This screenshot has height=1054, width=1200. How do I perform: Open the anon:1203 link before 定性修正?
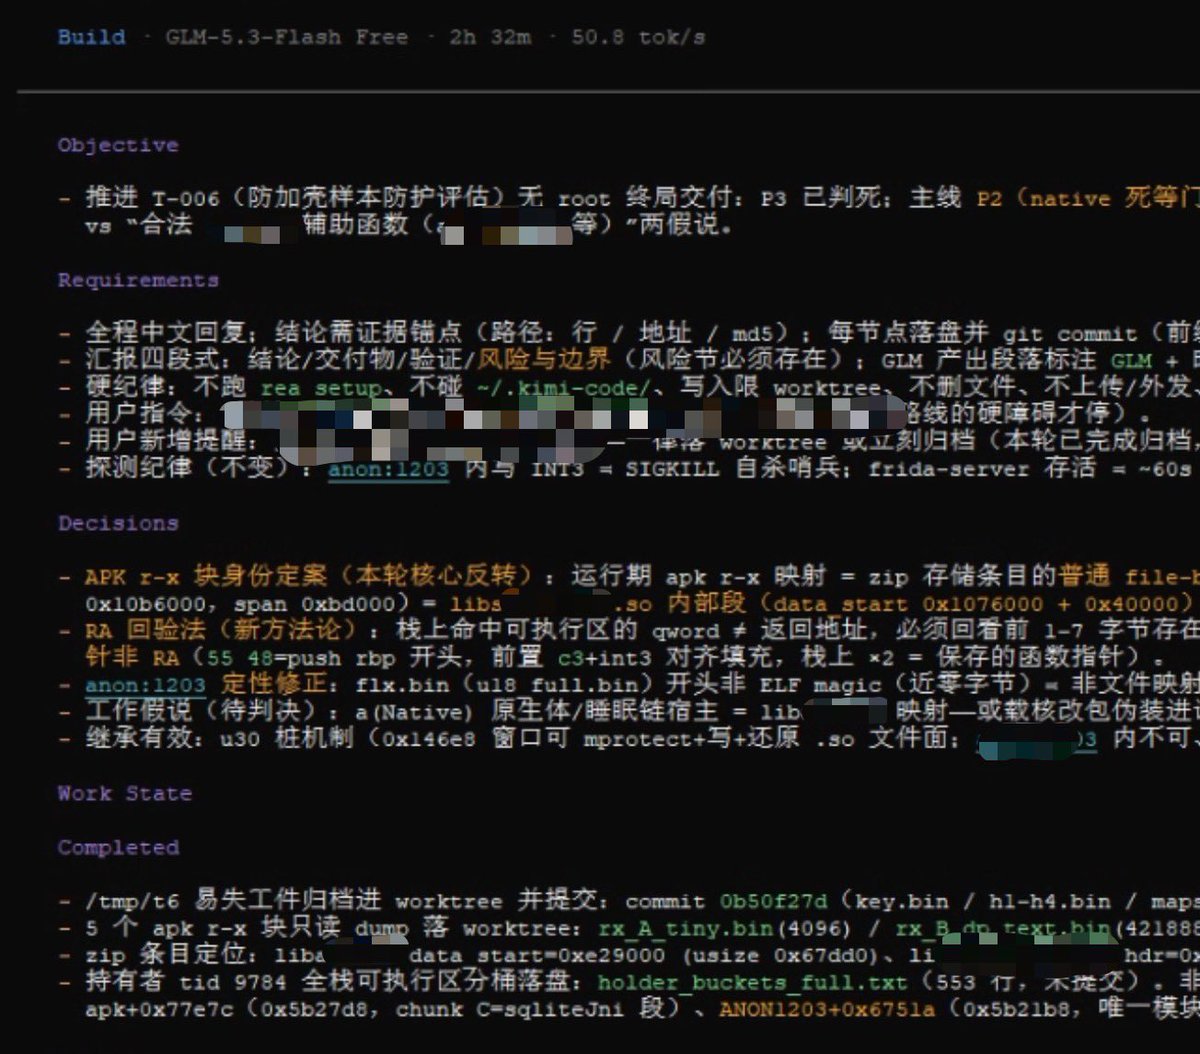(x=145, y=685)
